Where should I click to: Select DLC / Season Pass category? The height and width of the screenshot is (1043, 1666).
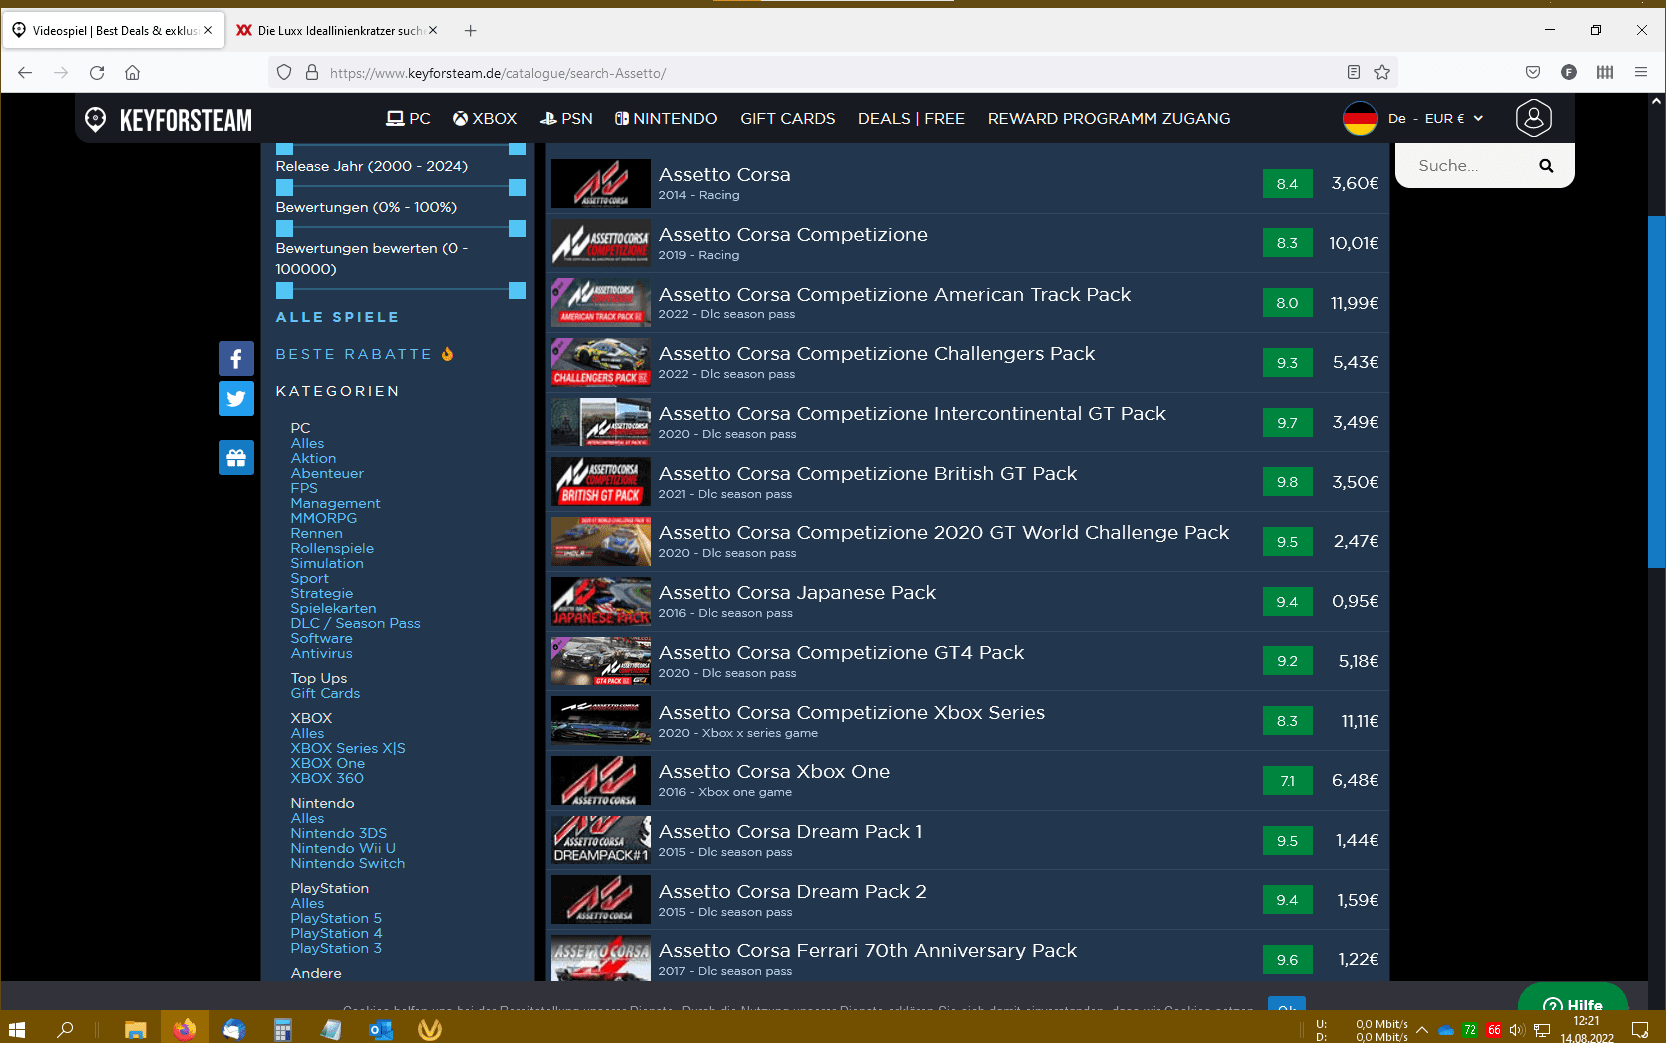click(x=355, y=623)
